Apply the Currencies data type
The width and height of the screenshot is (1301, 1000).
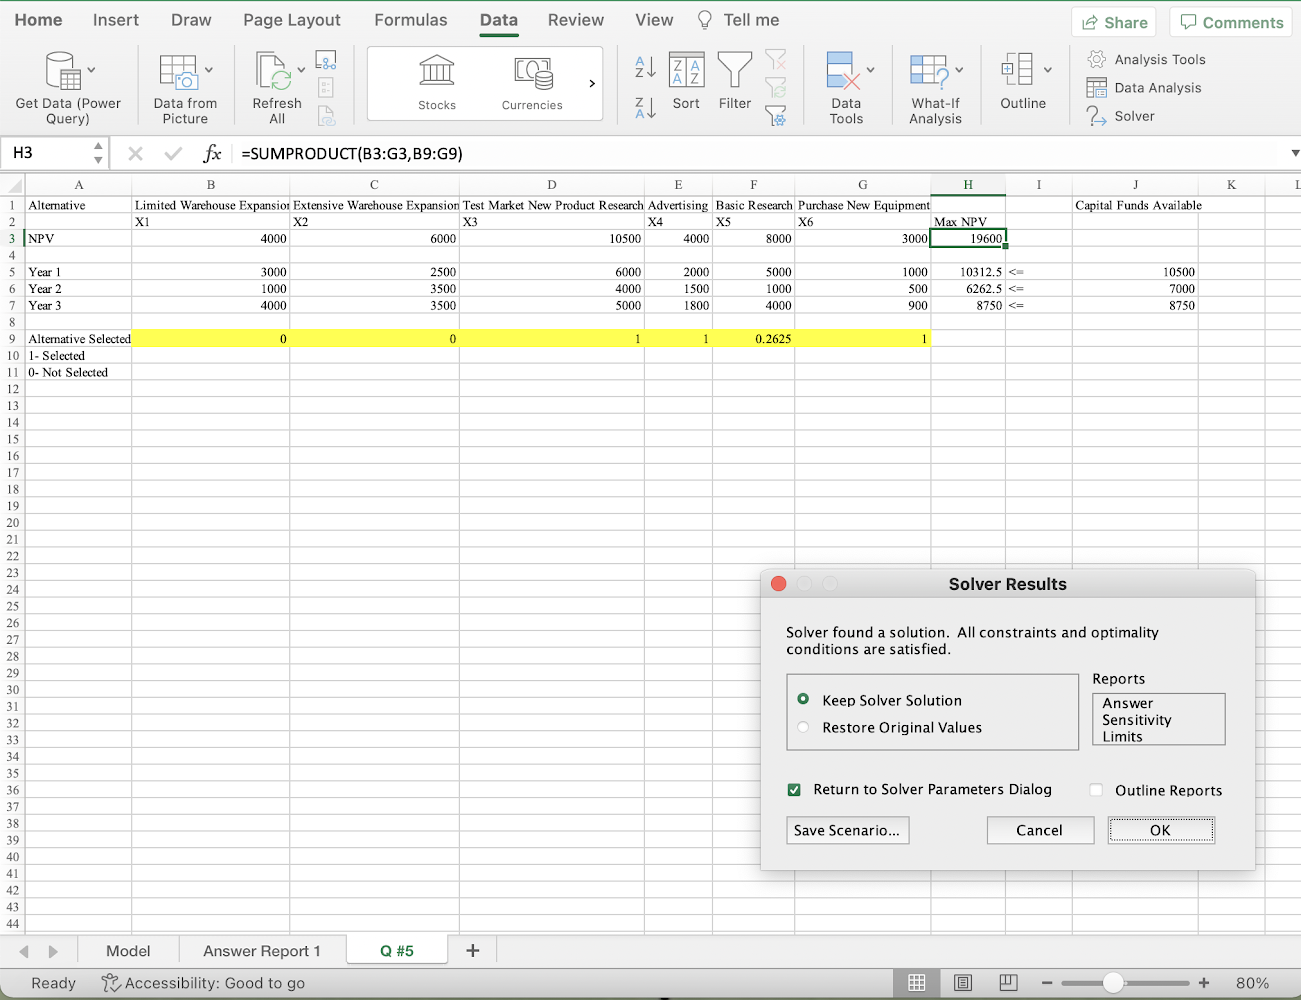531,83
